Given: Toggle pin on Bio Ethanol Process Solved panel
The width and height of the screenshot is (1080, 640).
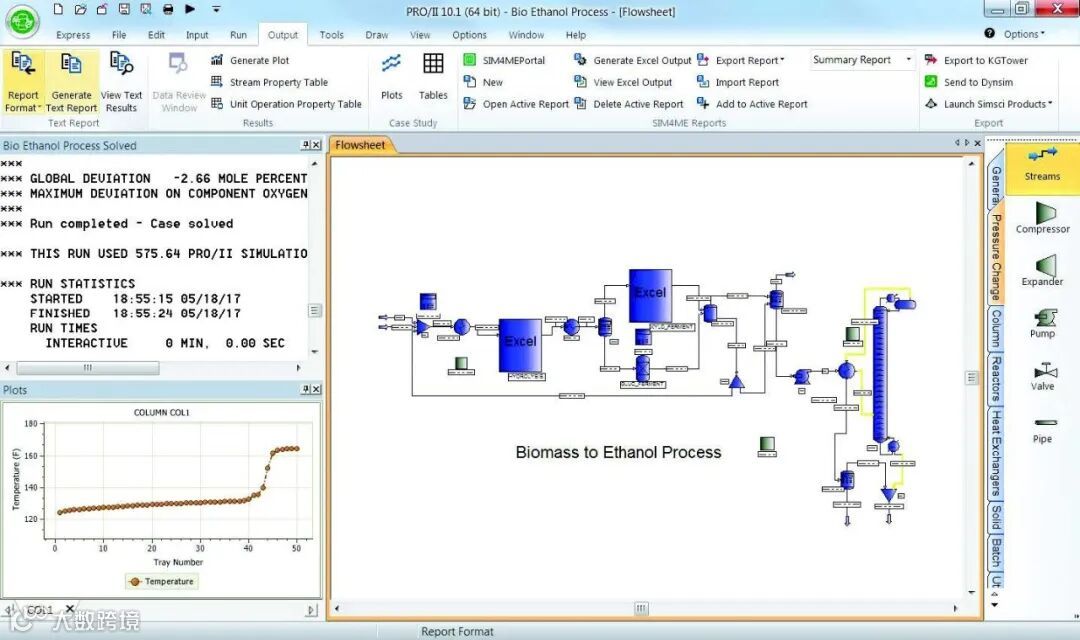Looking at the screenshot, I should (x=305, y=145).
